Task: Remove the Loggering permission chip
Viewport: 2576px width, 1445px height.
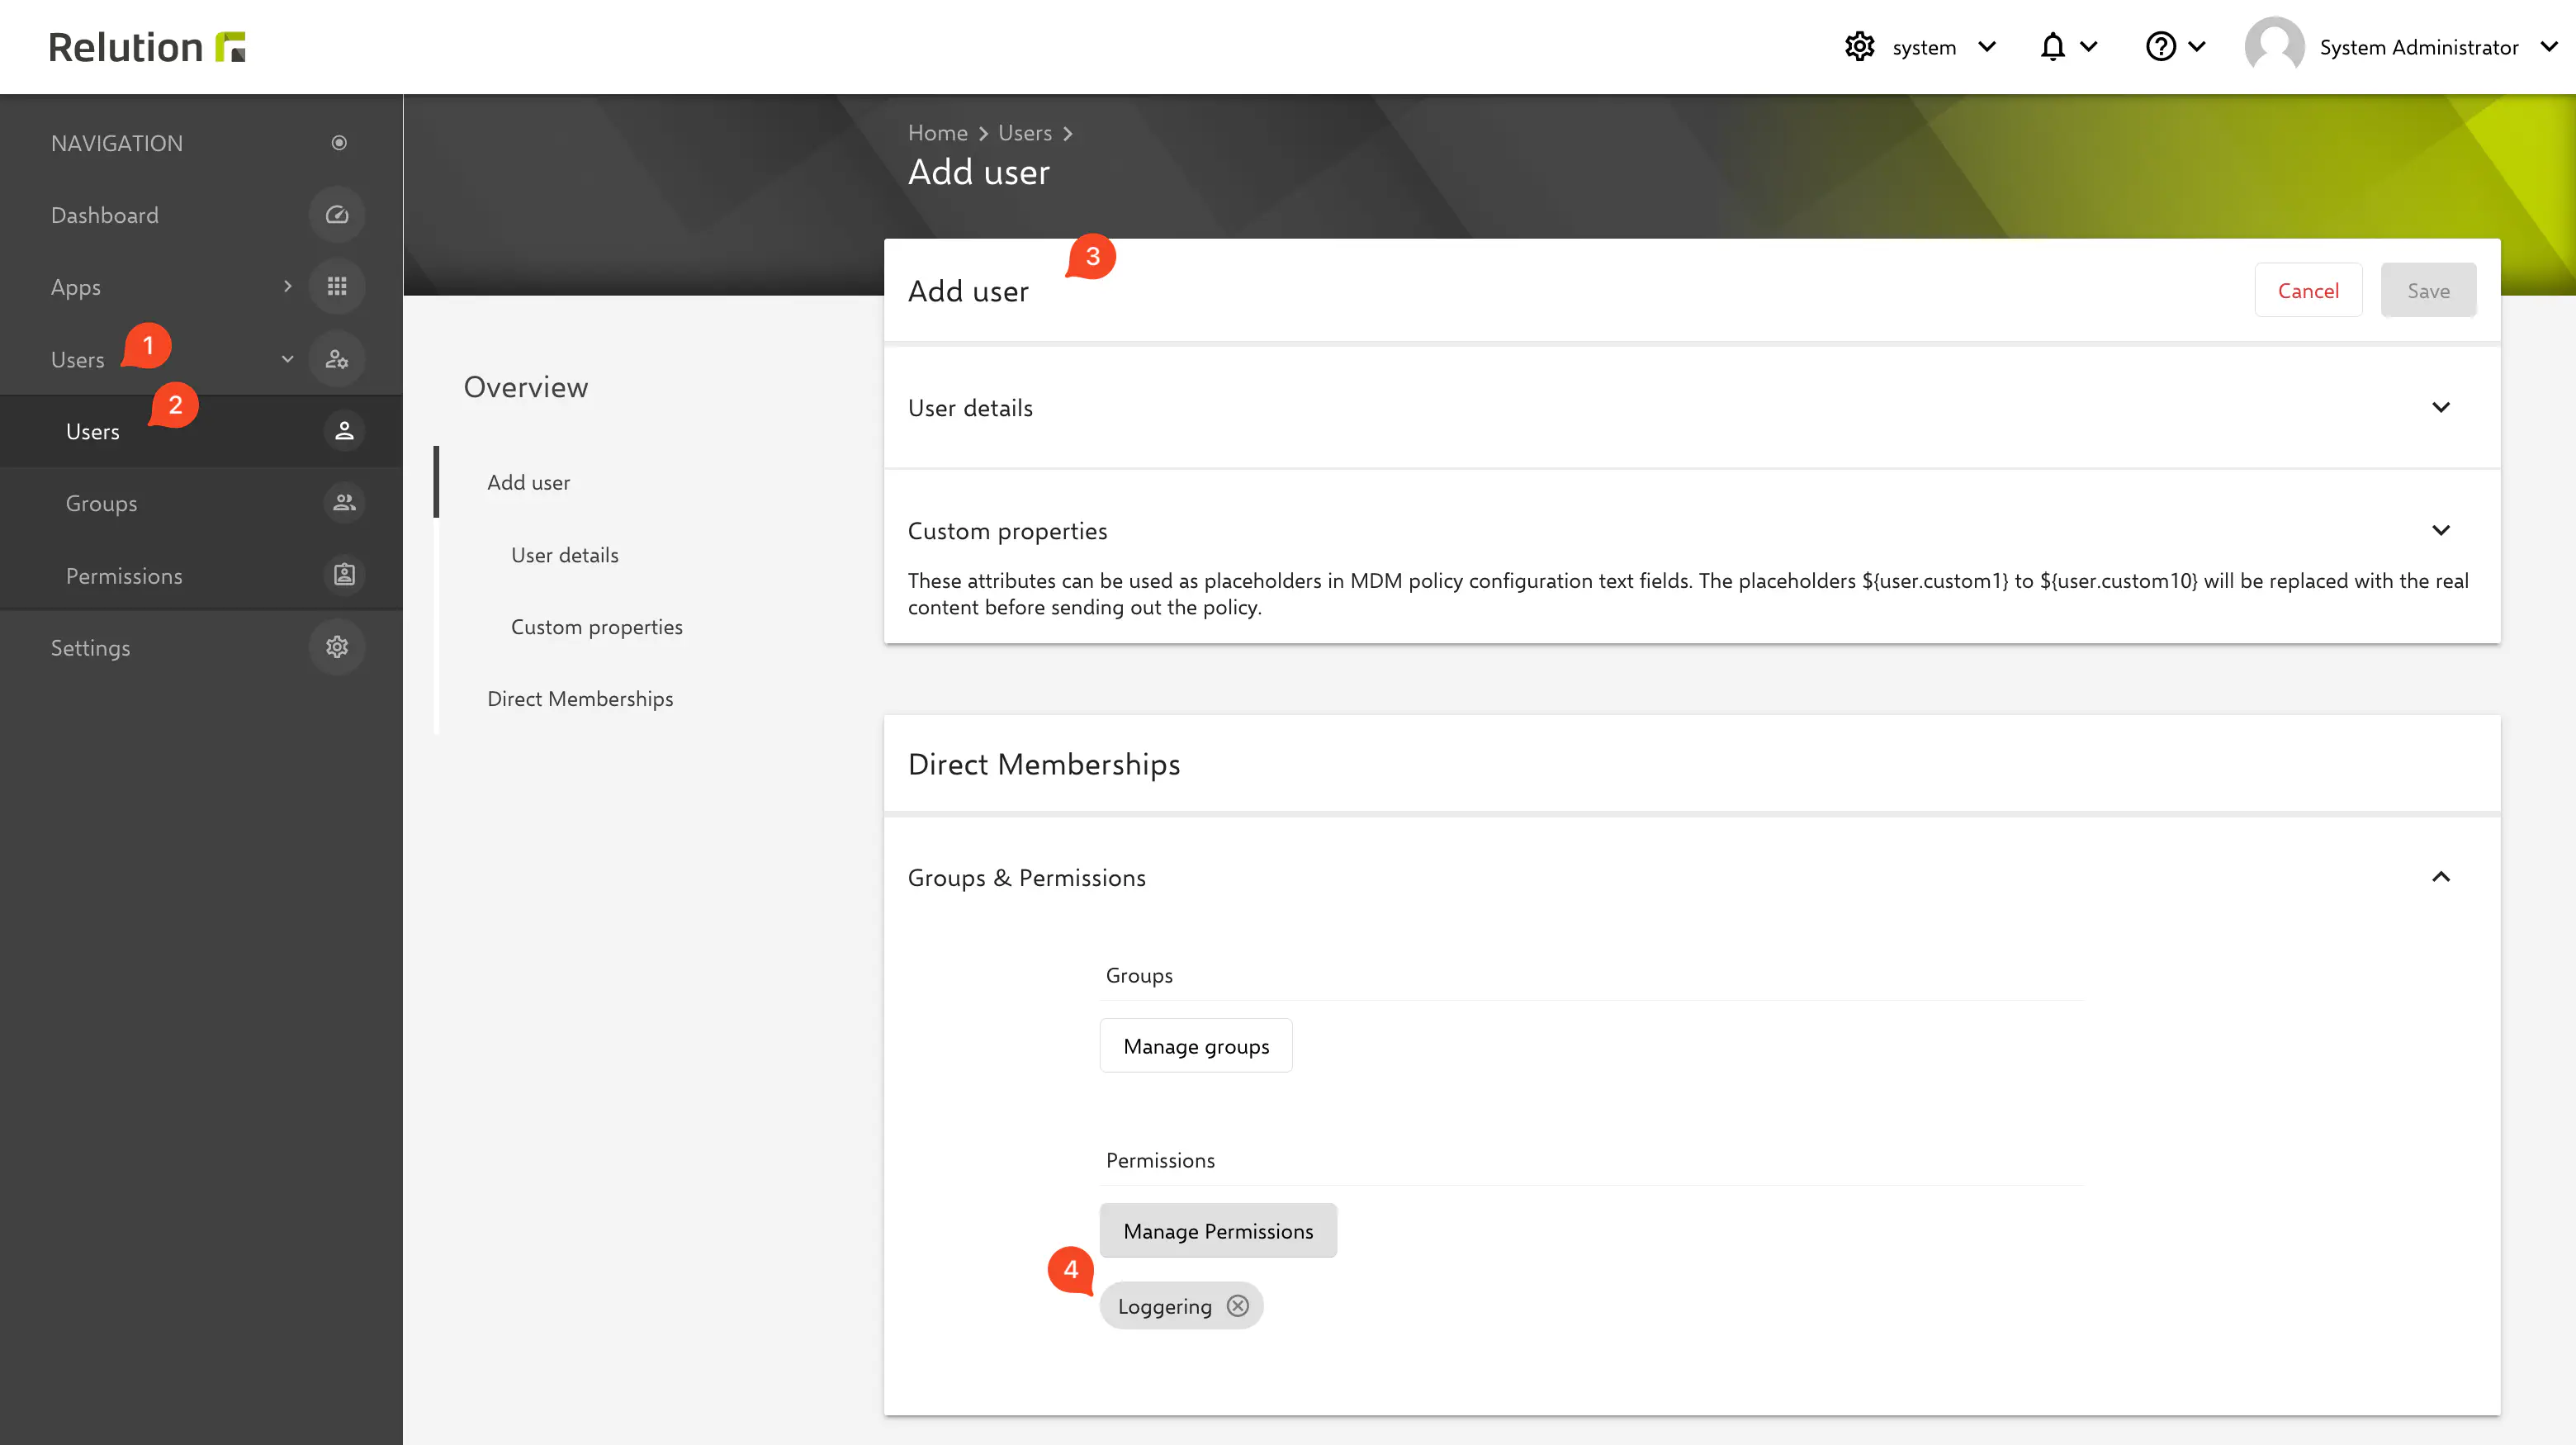Action: (x=1238, y=1306)
